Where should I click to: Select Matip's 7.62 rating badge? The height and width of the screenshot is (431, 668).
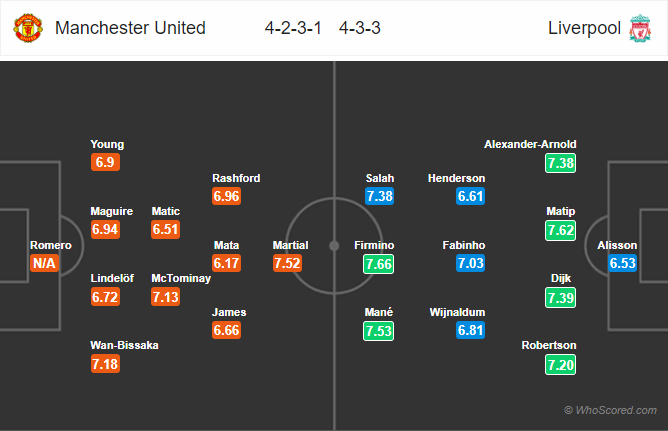(x=561, y=230)
